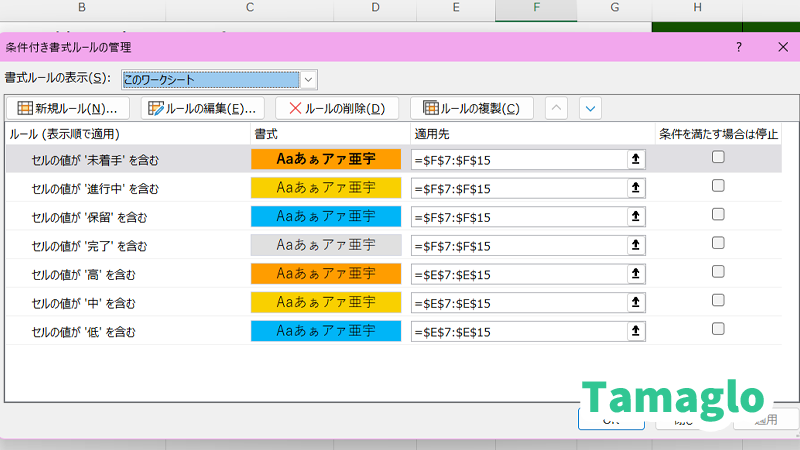The image size is (800, 450).
Task: Click the range selector icon for '低' rule
Action: (x=635, y=332)
